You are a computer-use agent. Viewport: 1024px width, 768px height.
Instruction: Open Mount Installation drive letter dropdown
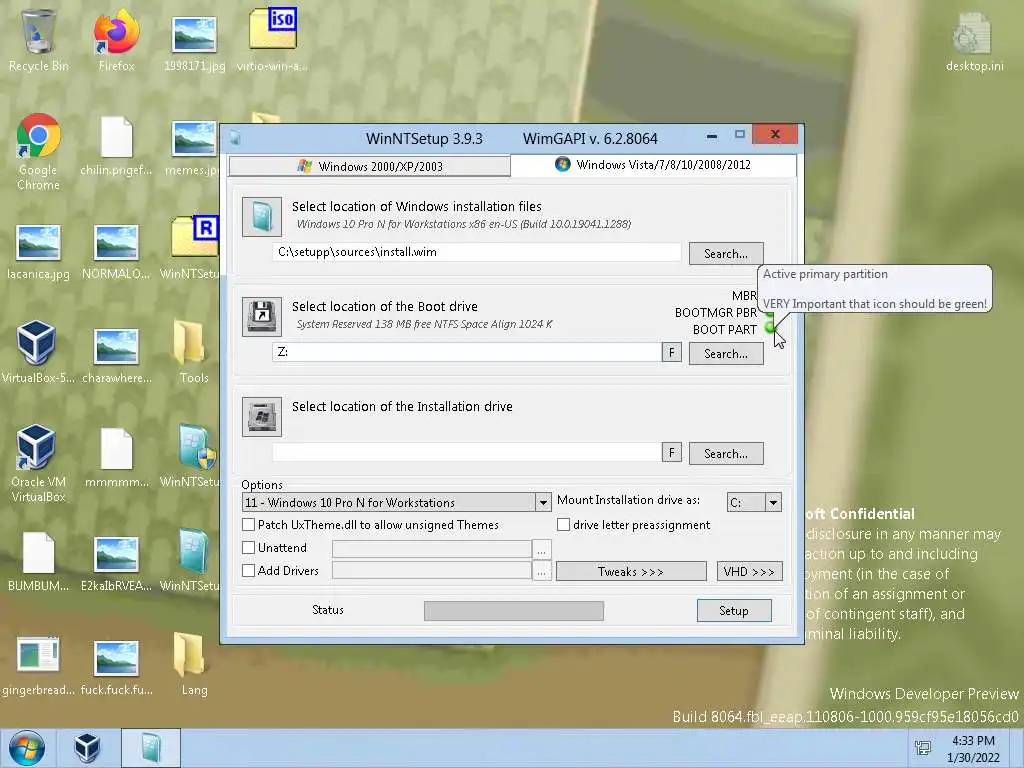[x=773, y=502]
